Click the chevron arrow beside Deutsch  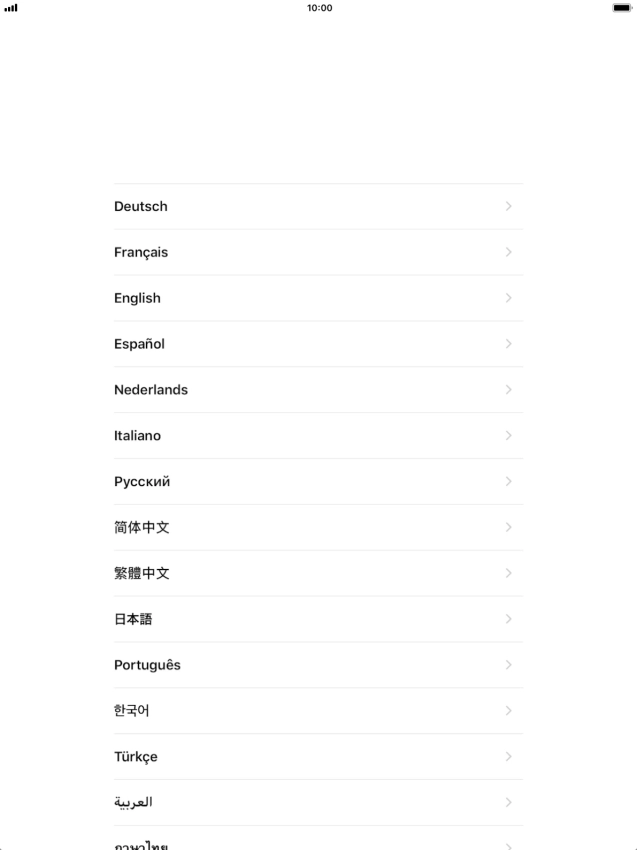(x=509, y=206)
